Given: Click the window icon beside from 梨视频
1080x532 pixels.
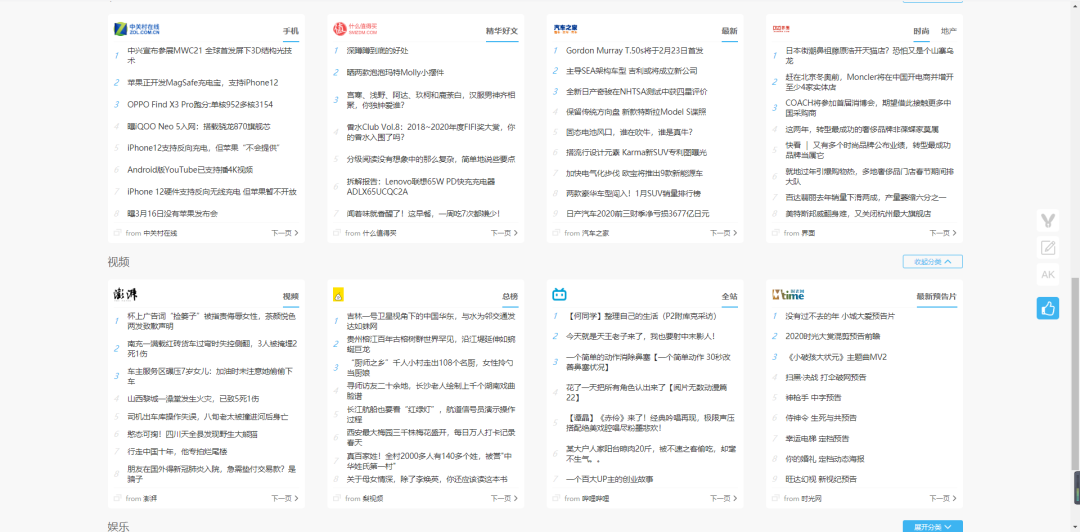Looking at the screenshot, I should click(x=337, y=498).
